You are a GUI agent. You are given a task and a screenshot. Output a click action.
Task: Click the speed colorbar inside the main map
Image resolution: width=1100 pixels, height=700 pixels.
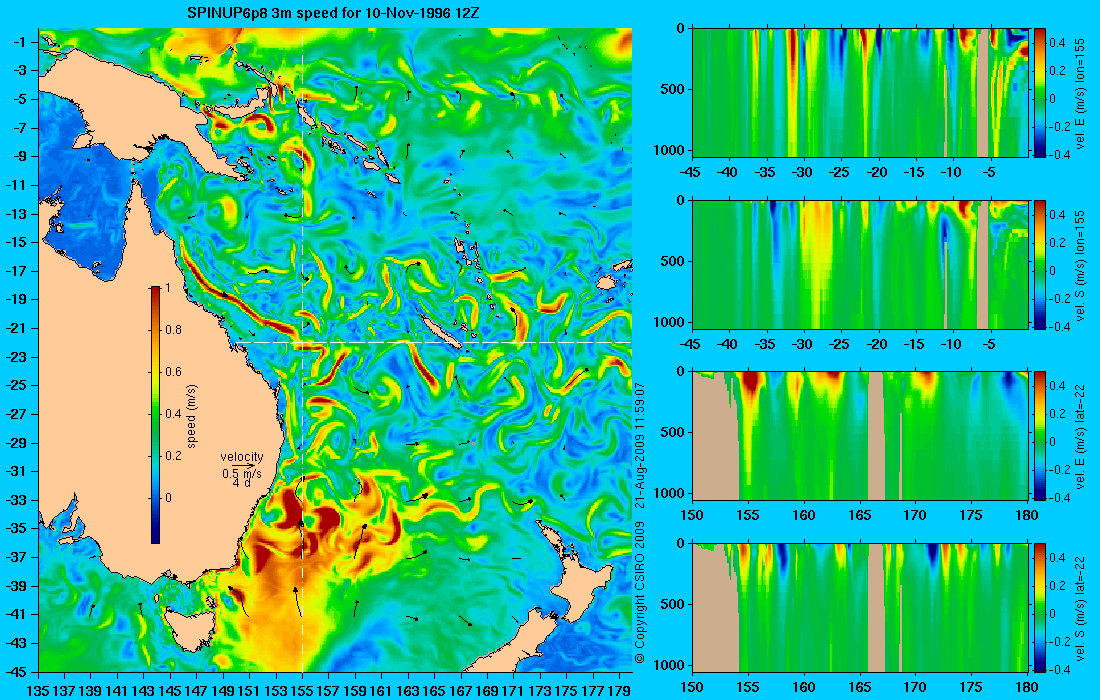click(156, 414)
